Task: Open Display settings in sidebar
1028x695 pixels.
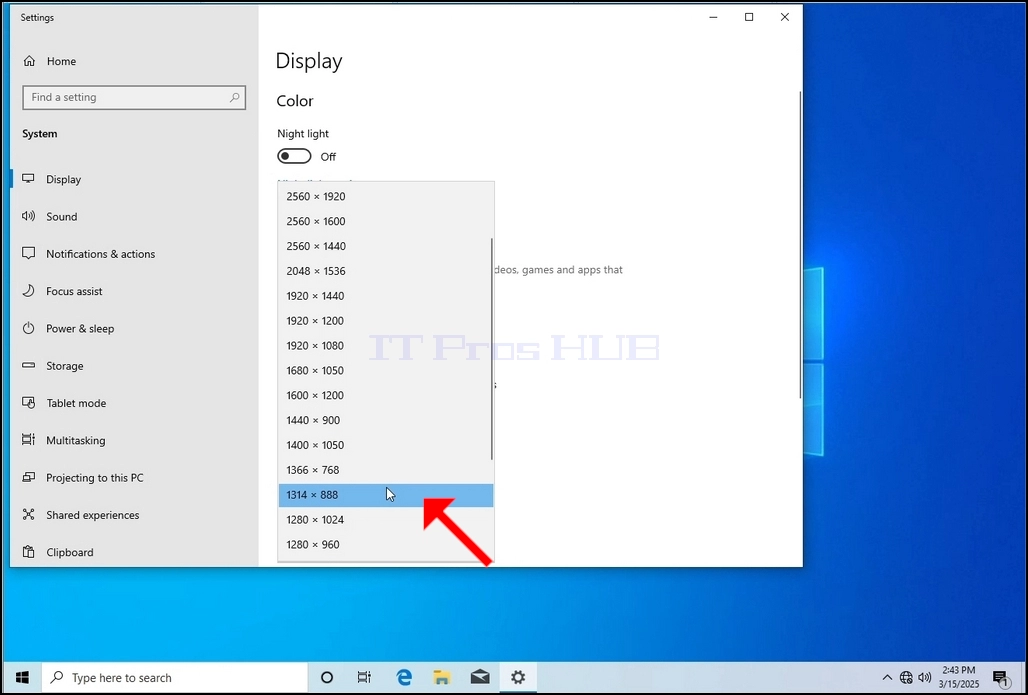Action: click(134, 179)
